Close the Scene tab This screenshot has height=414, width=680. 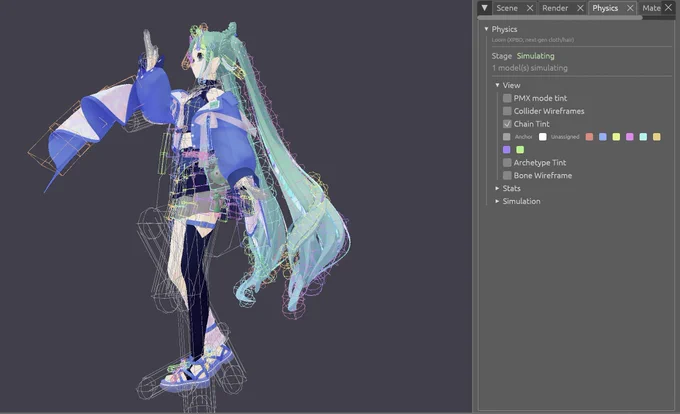pos(530,8)
